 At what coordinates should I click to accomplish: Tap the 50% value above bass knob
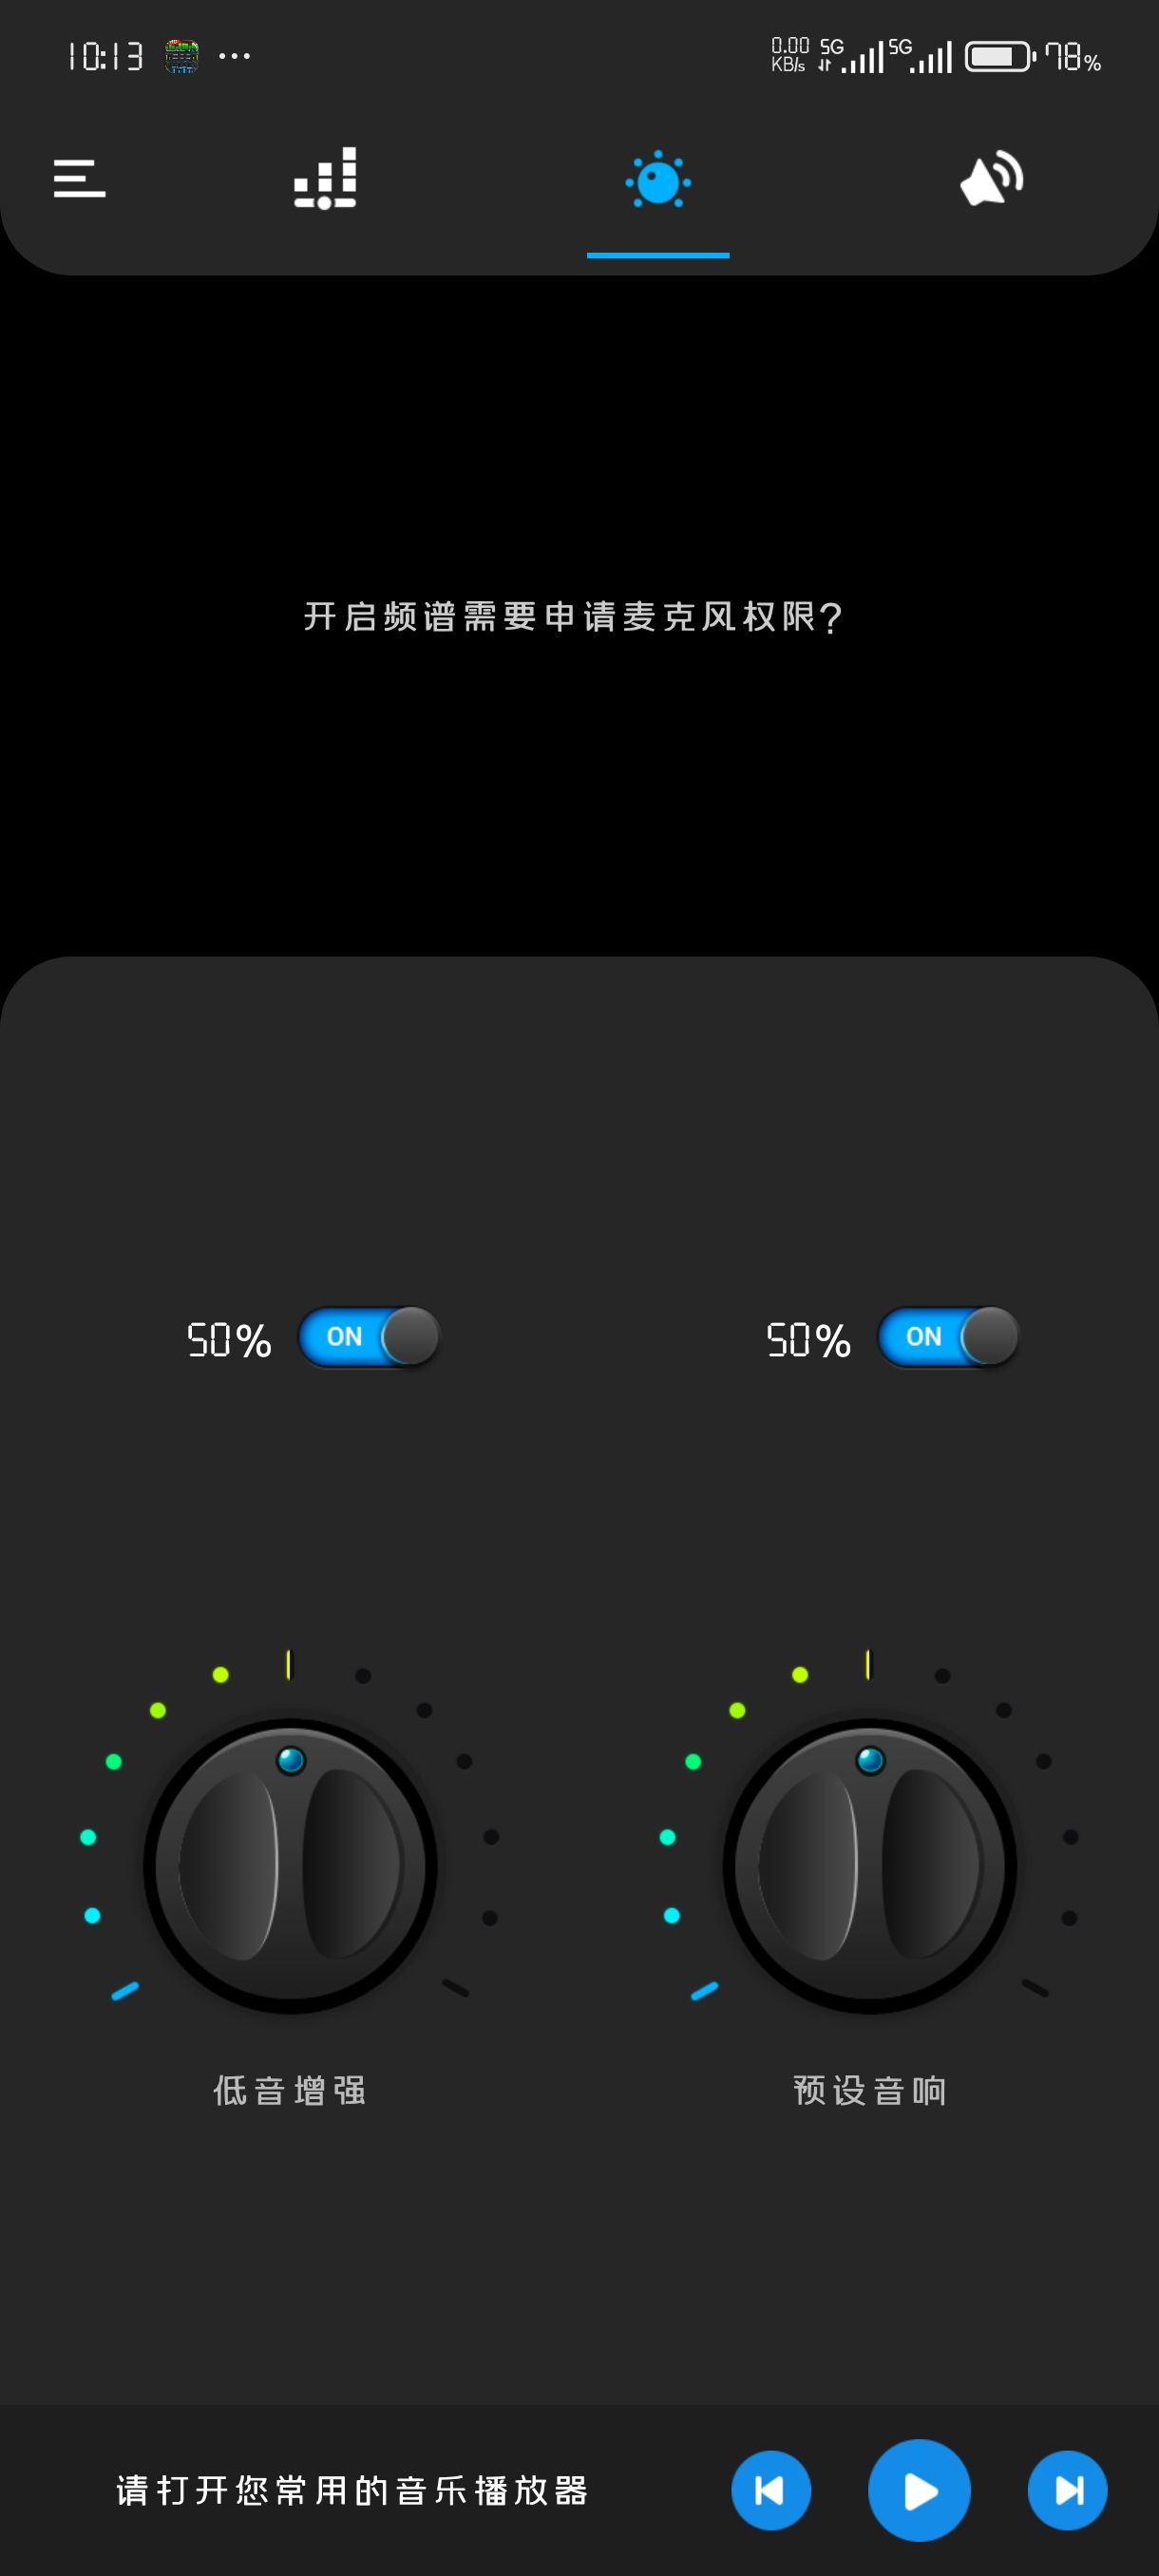coord(229,1340)
